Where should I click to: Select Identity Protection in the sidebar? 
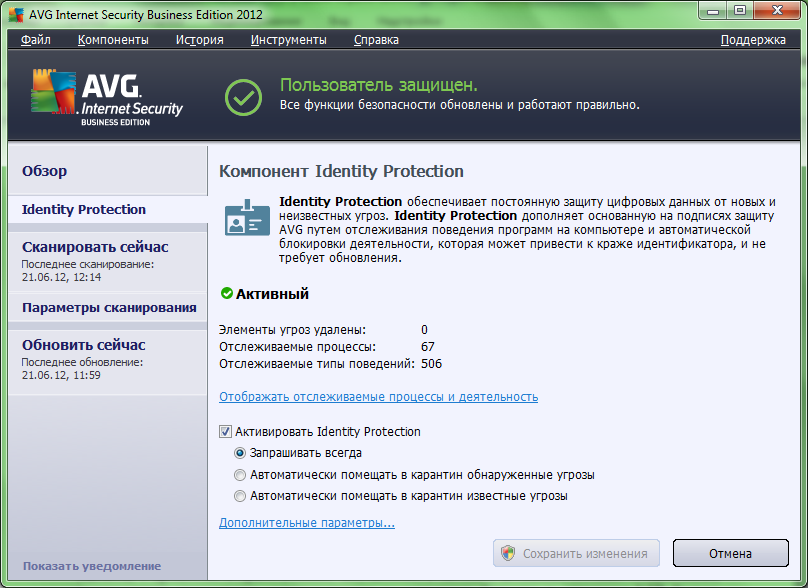pyautogui.click(x=108, y=210)
